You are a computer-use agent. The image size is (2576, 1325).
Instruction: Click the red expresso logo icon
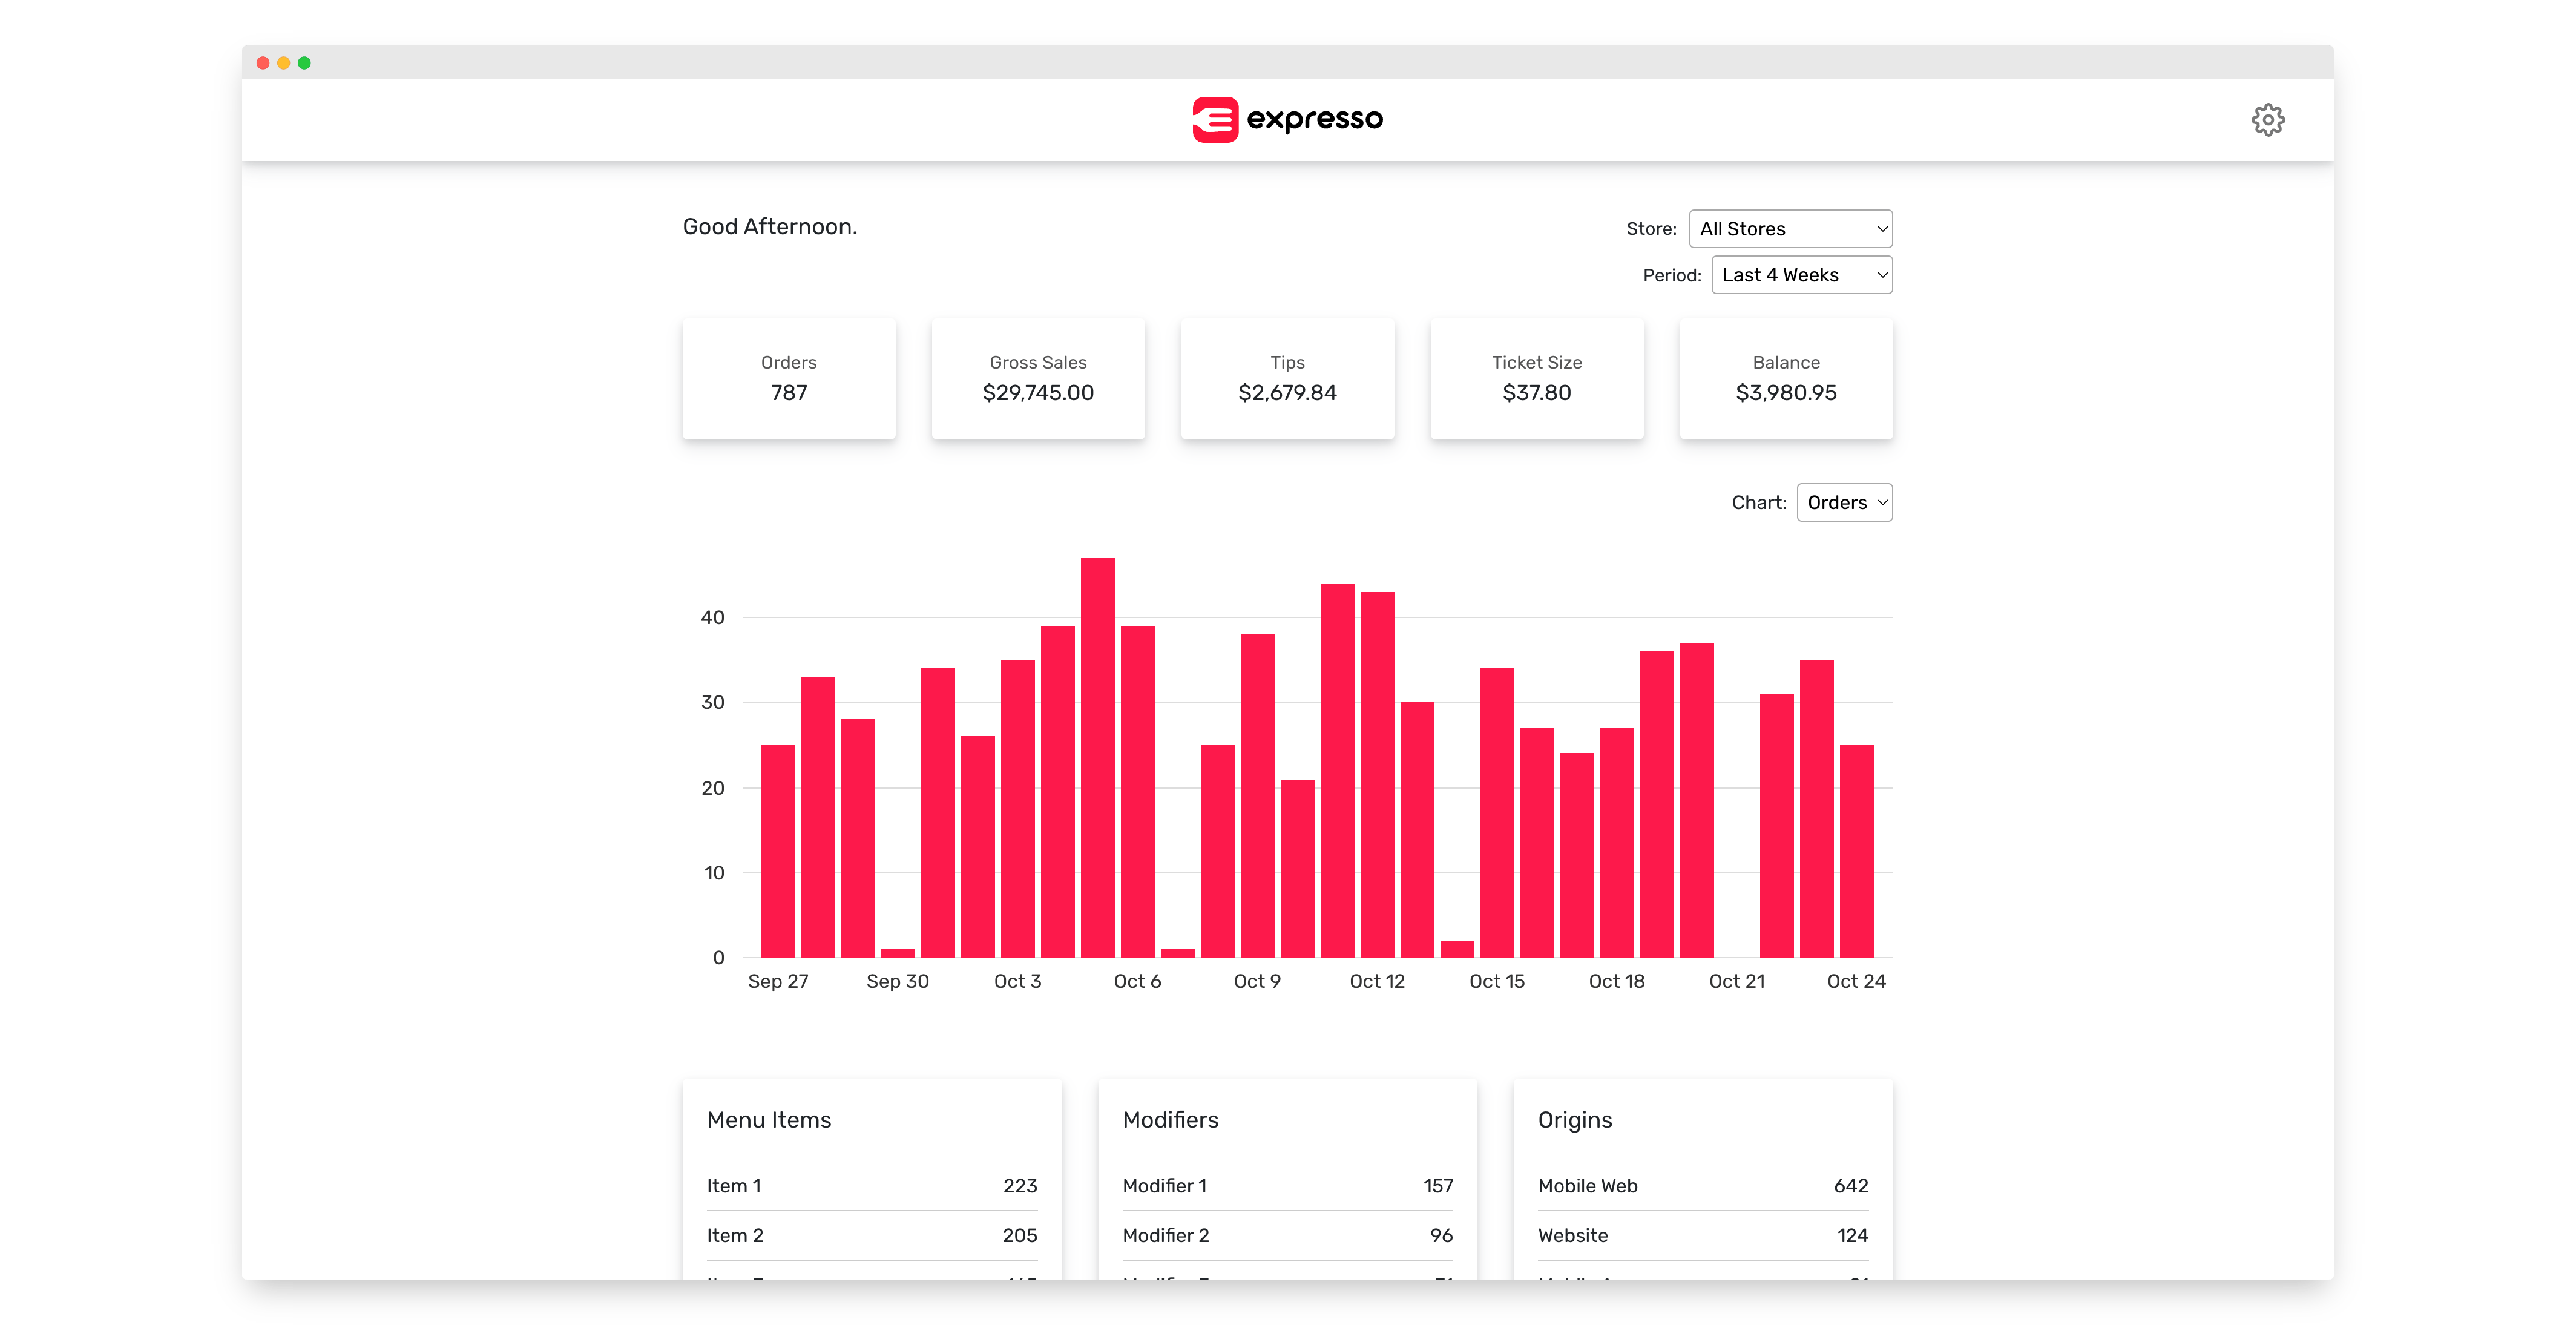coord(1215,120)
